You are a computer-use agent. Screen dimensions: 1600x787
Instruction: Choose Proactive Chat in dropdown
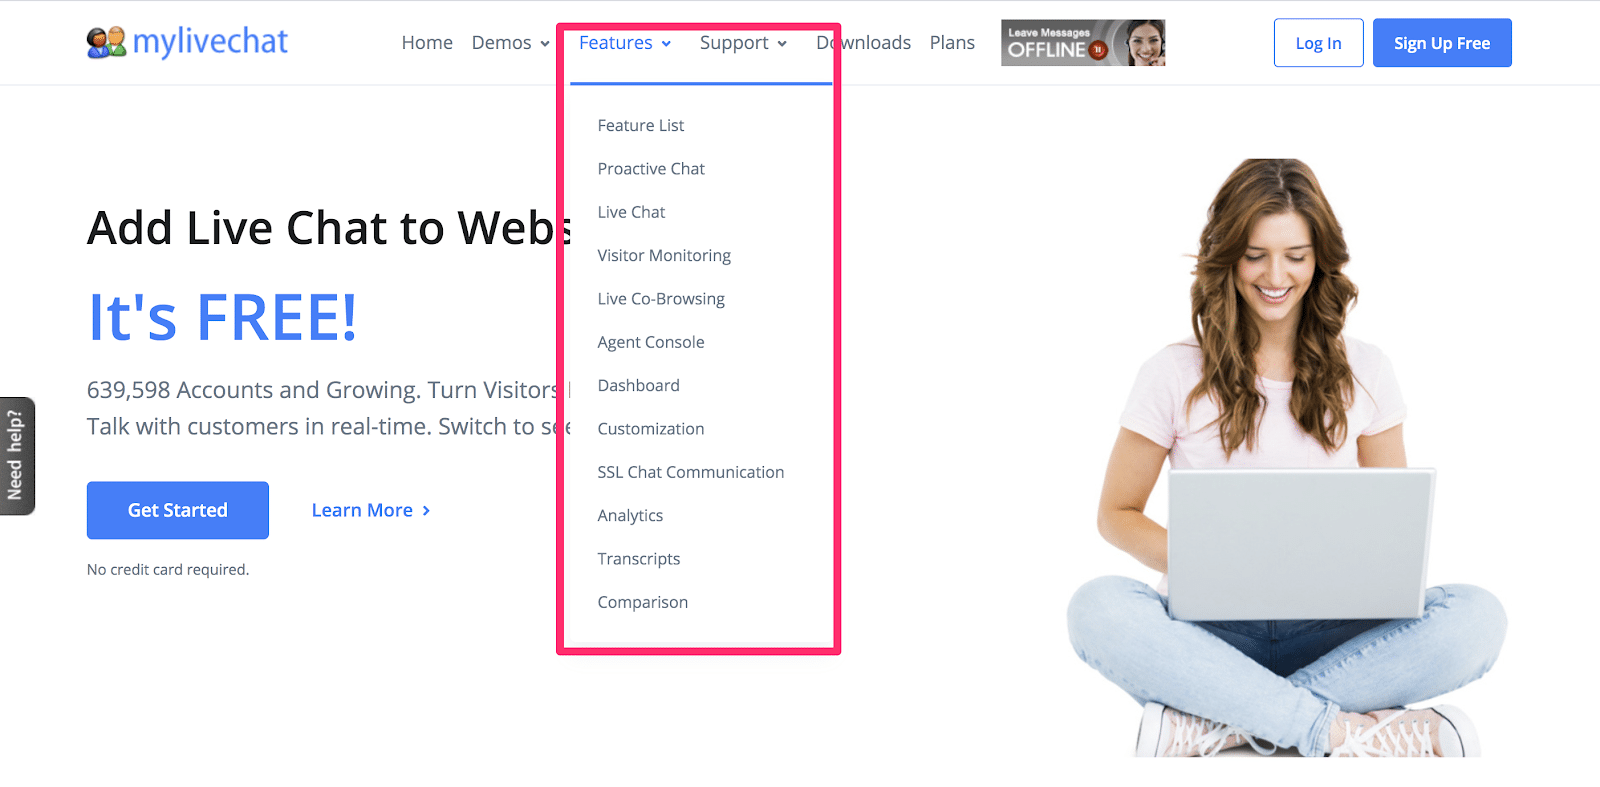click(651, 169)
